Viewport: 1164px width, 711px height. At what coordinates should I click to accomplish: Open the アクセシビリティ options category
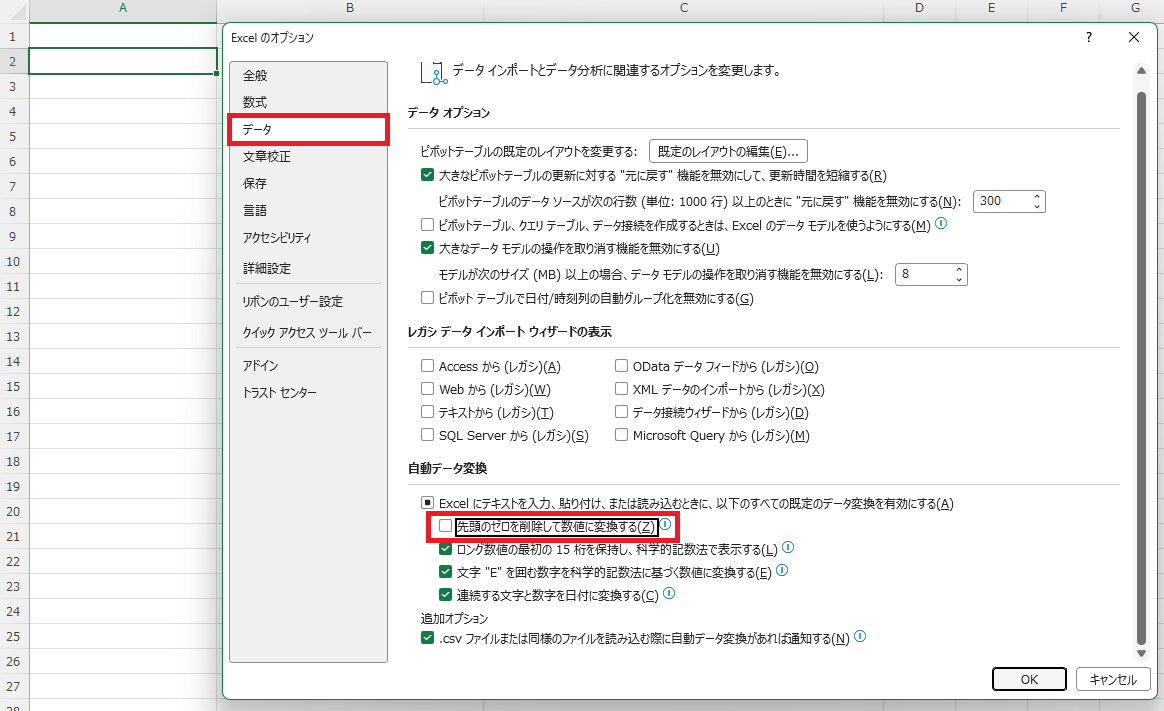309,237
